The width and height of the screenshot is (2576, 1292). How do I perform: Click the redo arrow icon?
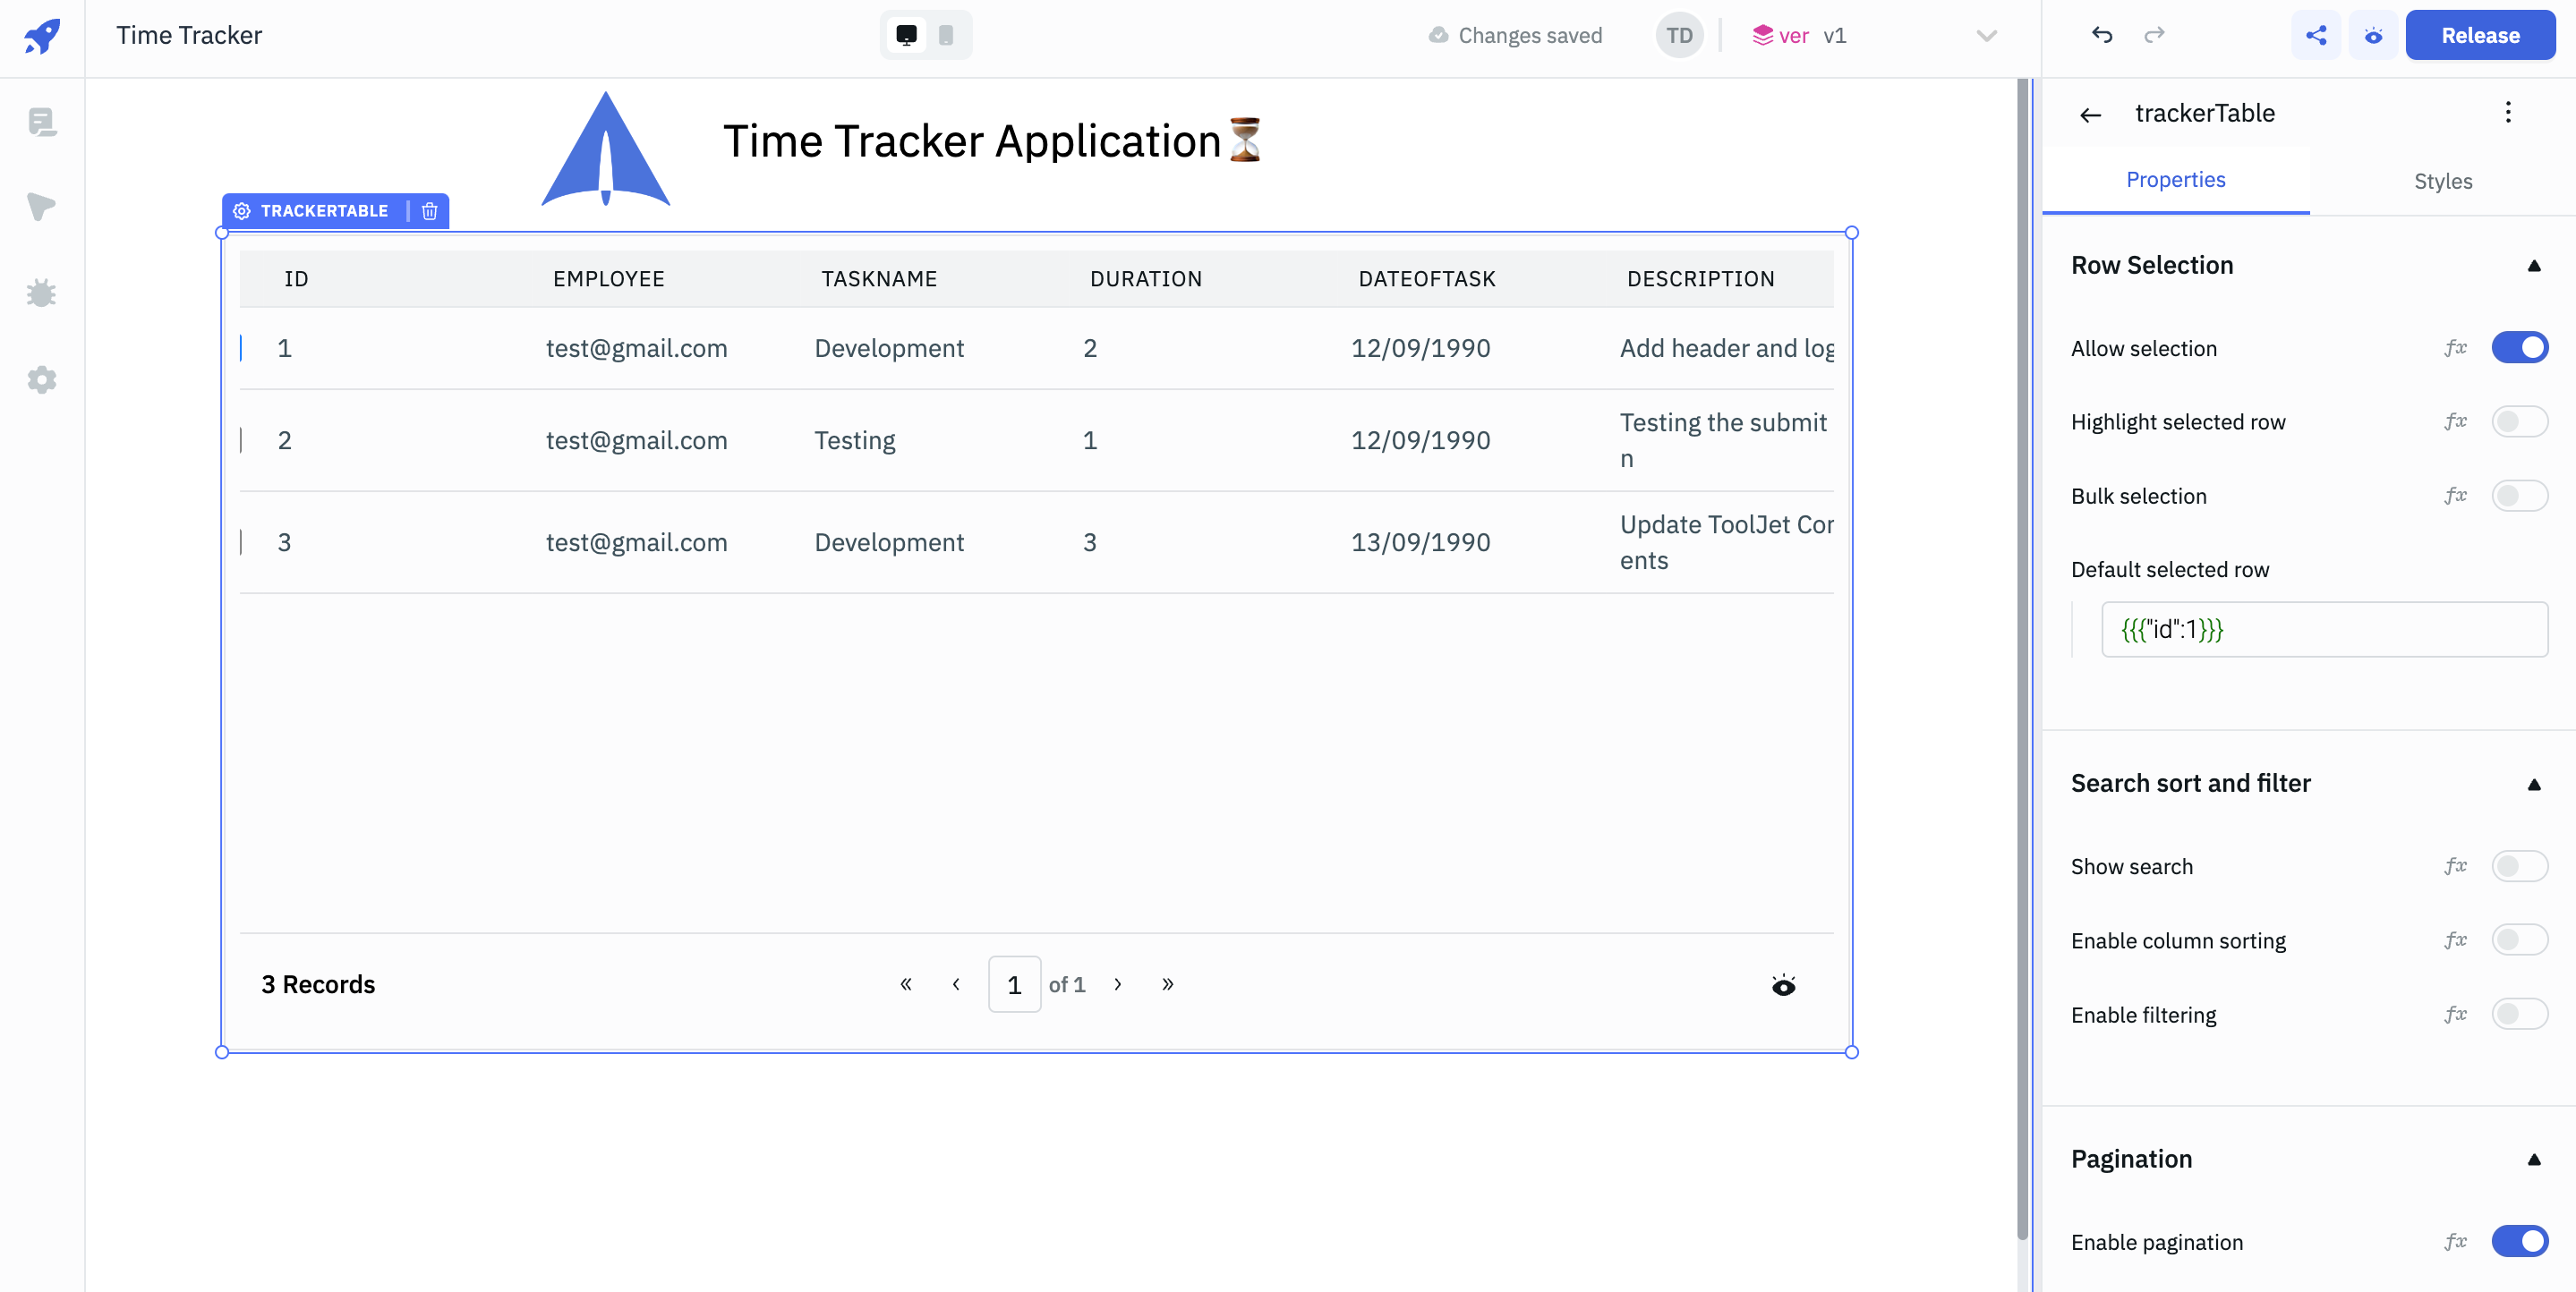click(x=2154, y=36)
